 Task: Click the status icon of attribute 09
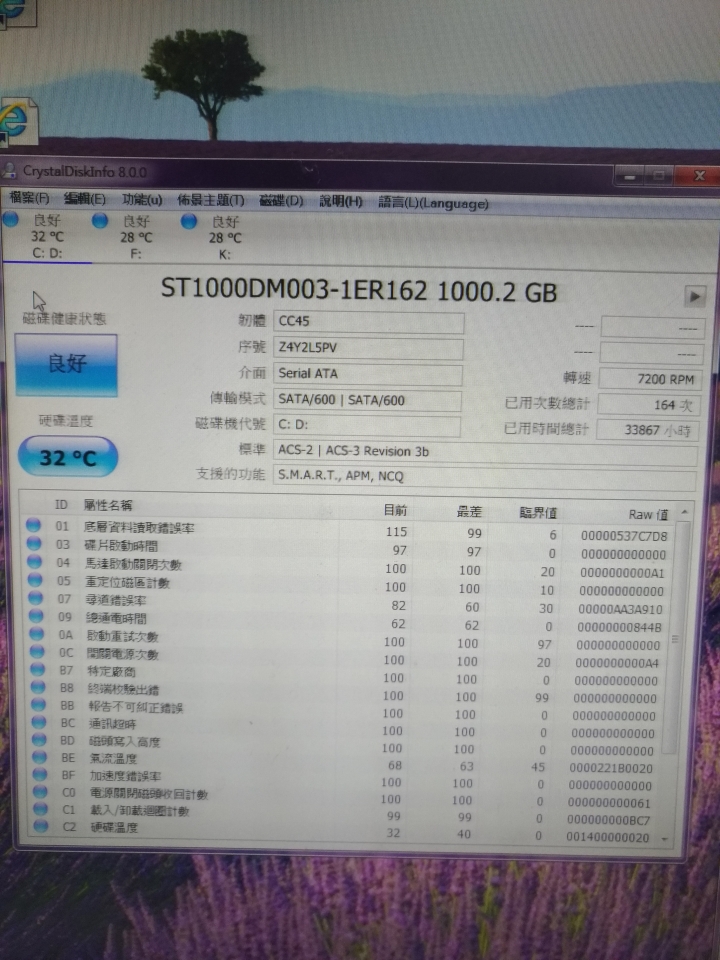(37, 615)
